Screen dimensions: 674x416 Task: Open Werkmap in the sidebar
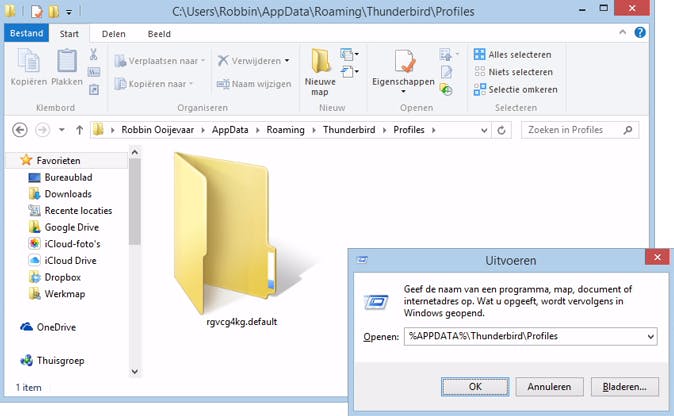click(64, 294)
